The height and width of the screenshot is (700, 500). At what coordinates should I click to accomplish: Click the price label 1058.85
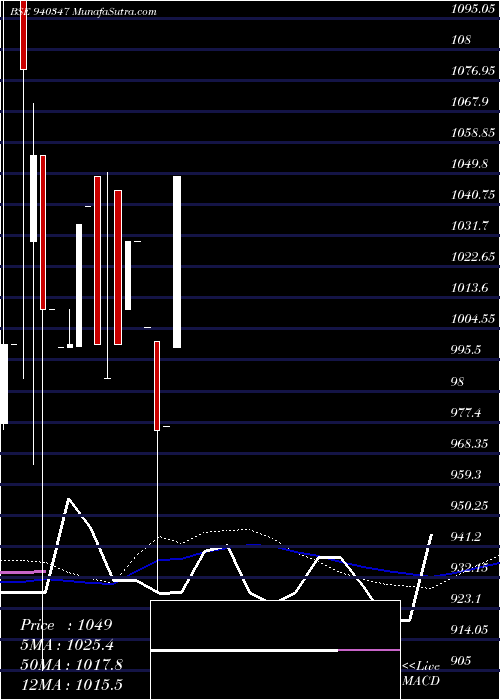tap(472, 133)
